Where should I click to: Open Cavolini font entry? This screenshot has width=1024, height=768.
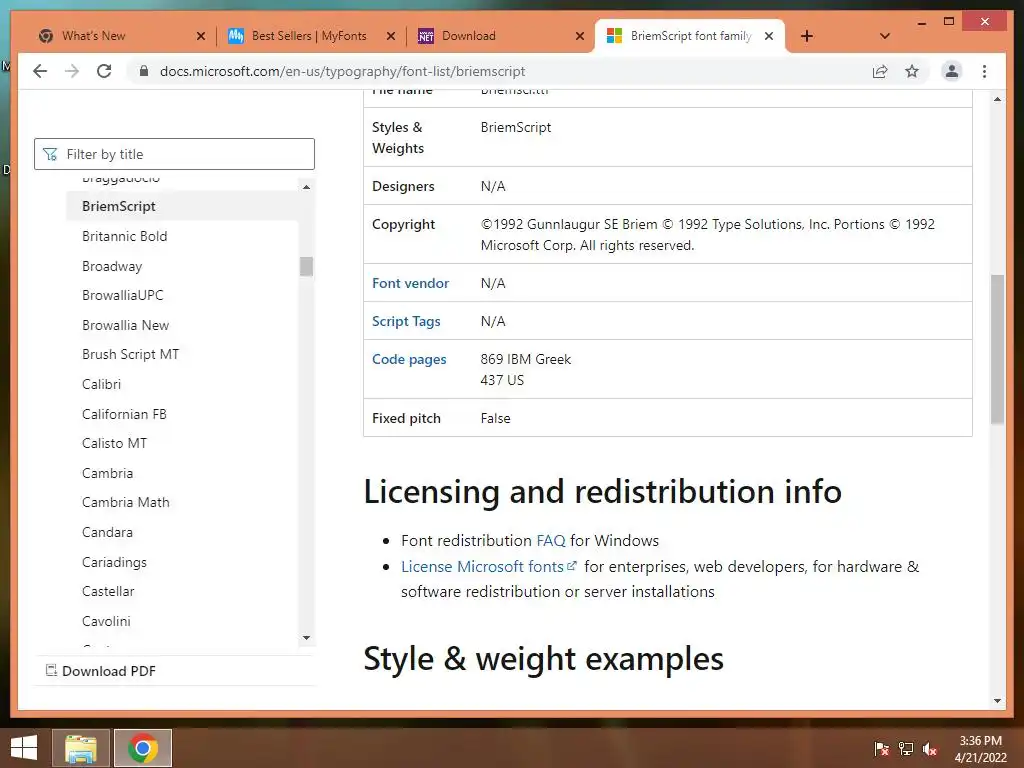pos(106,621)
